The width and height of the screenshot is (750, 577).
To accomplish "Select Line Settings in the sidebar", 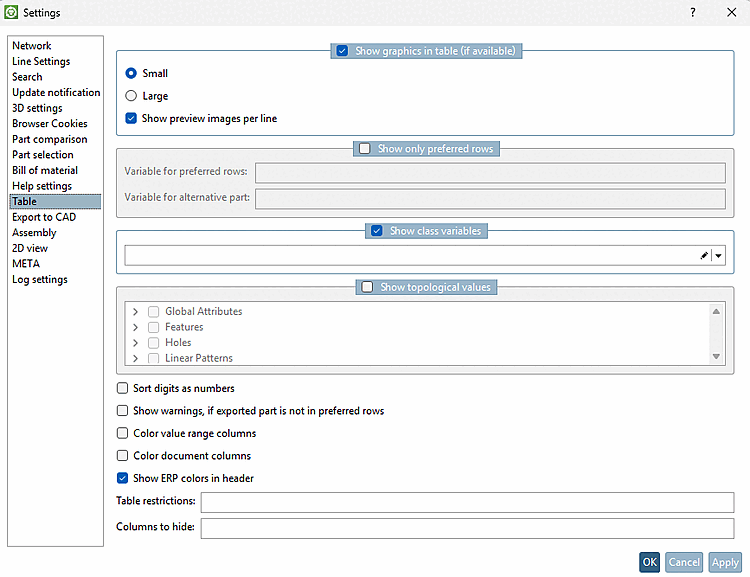I will tap(41, 61).
